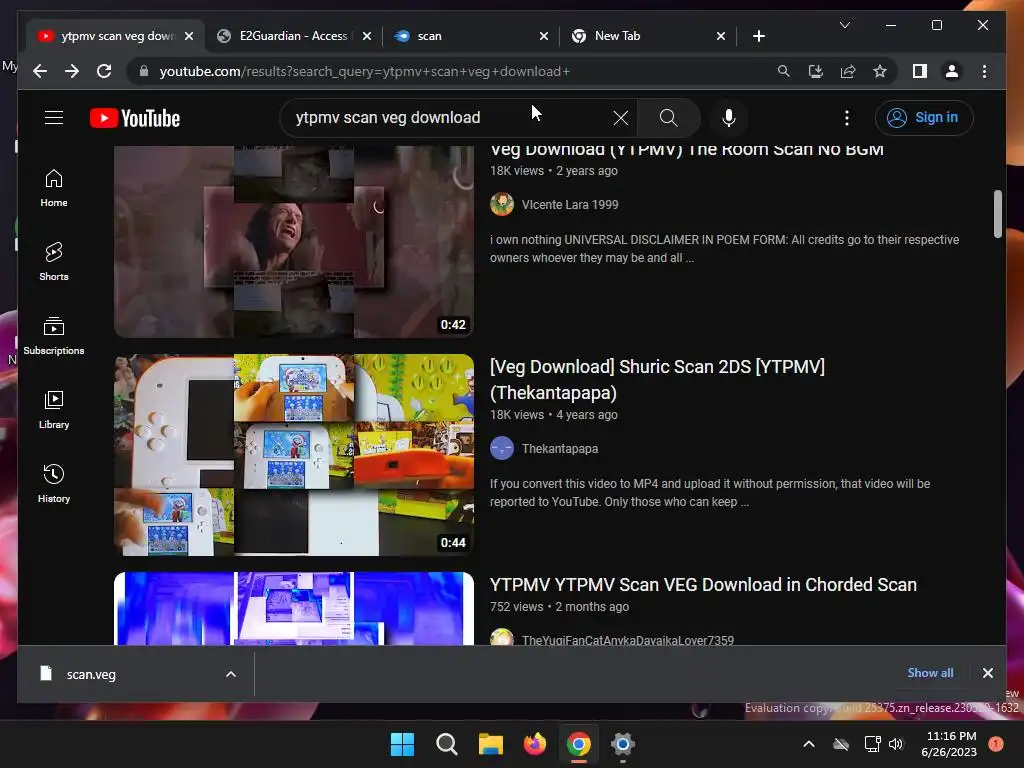1024x768 pixels.
Task: Open Firefox from the taskbar
Action: pyautogui.click(x=535, y=744)
